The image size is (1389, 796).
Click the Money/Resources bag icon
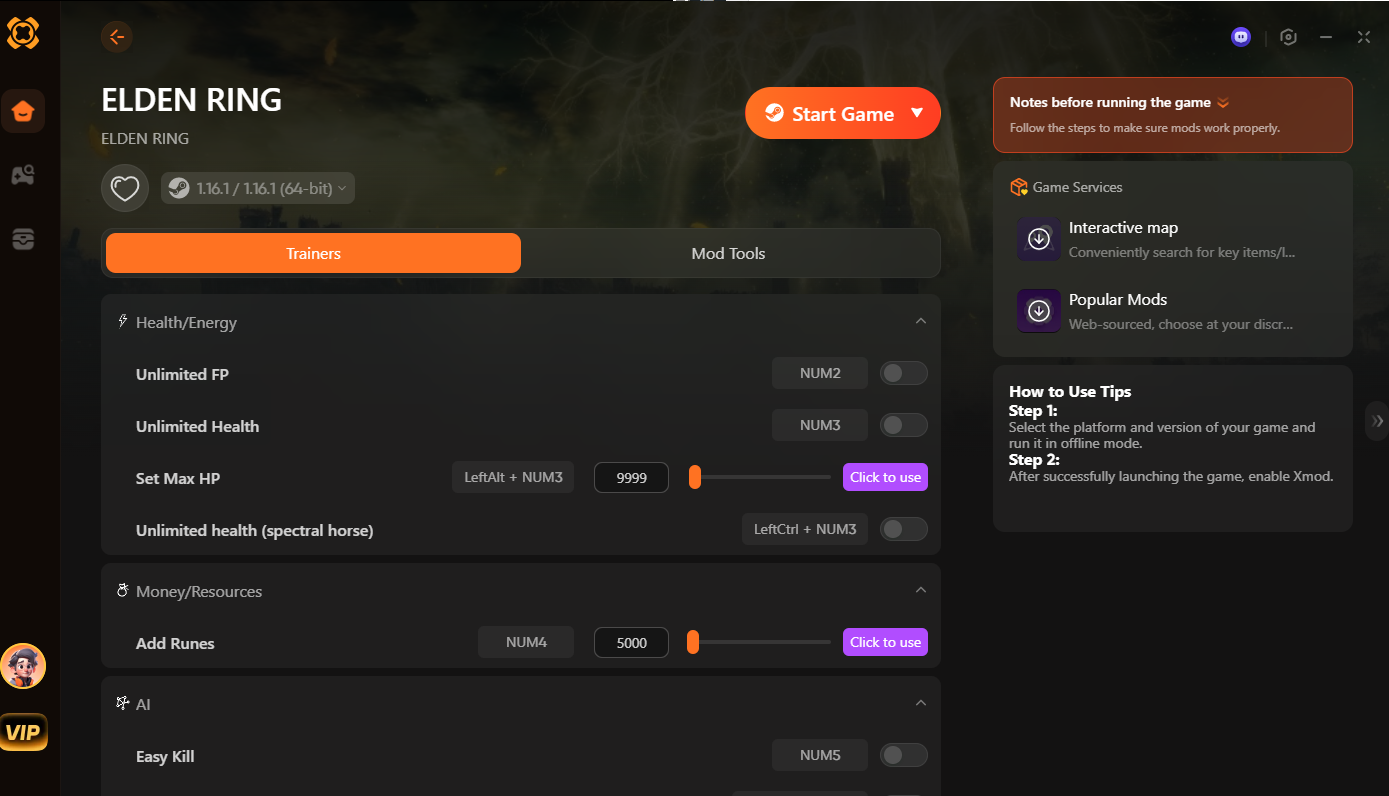(x=123, y=591)
